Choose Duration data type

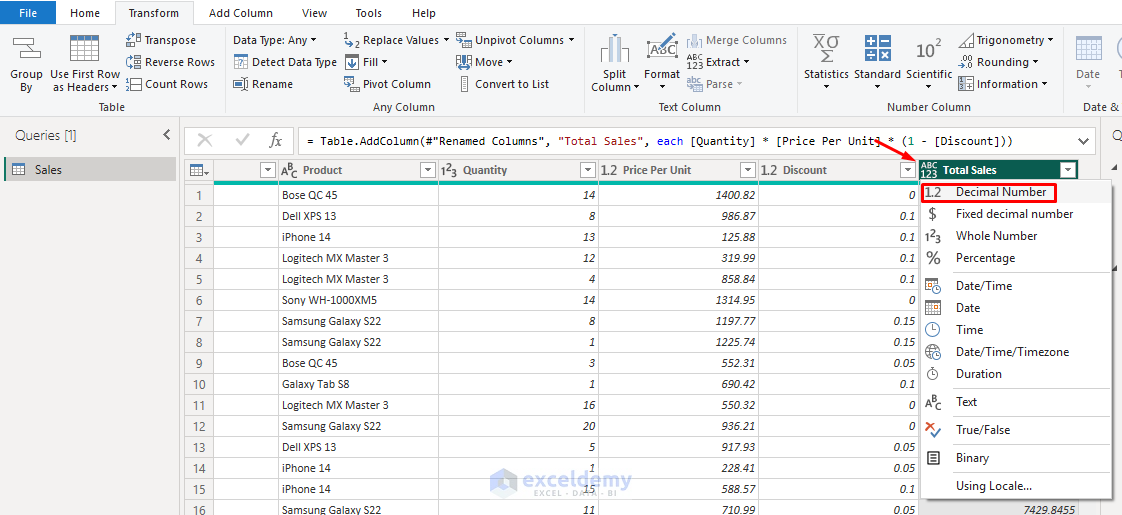1016,374
